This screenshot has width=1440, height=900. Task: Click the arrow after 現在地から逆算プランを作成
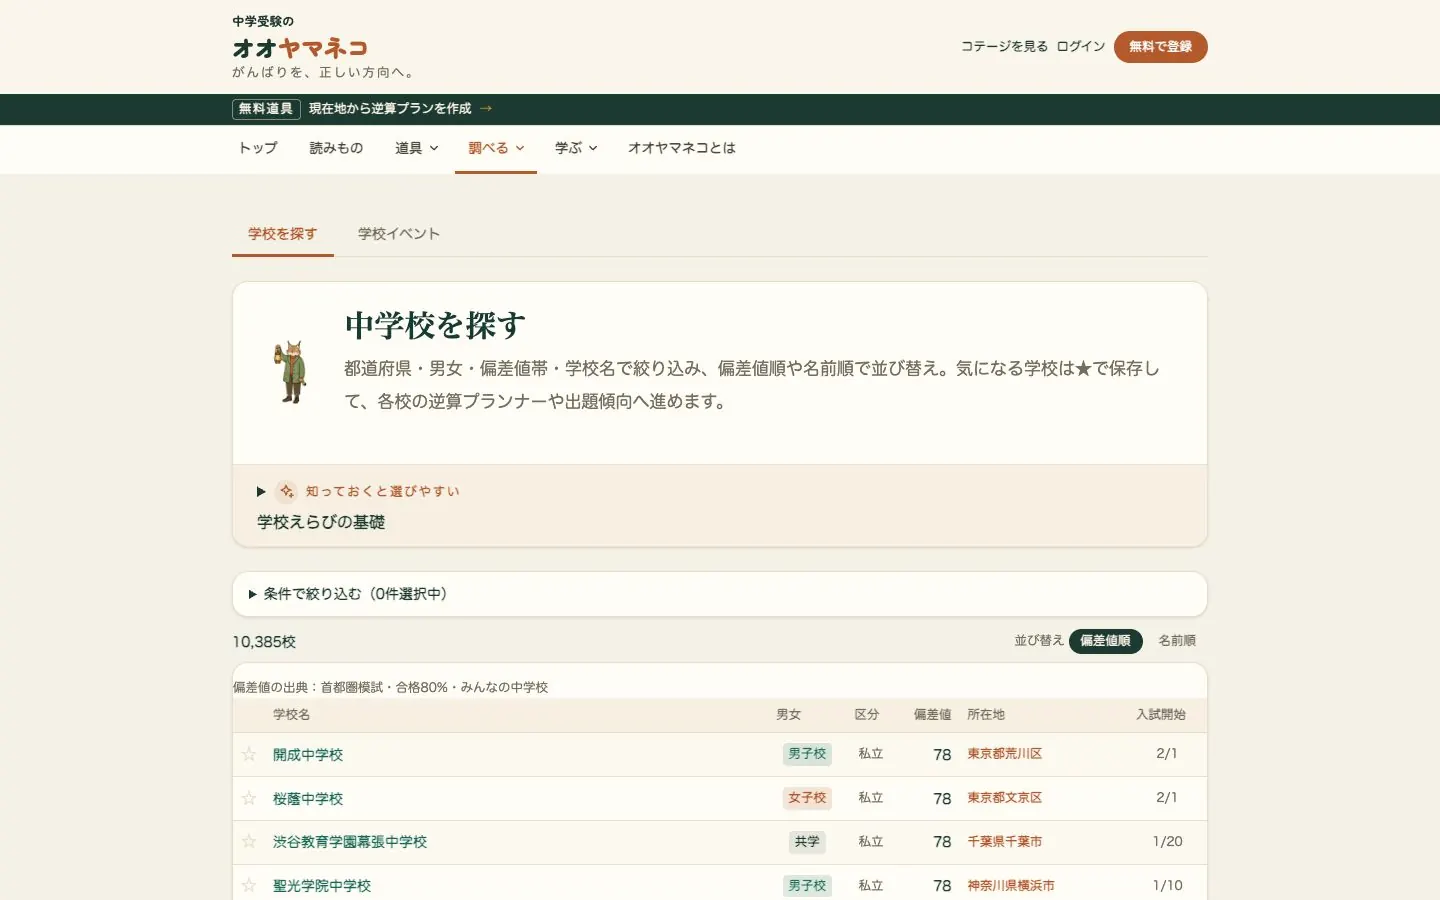coord(486,108)
